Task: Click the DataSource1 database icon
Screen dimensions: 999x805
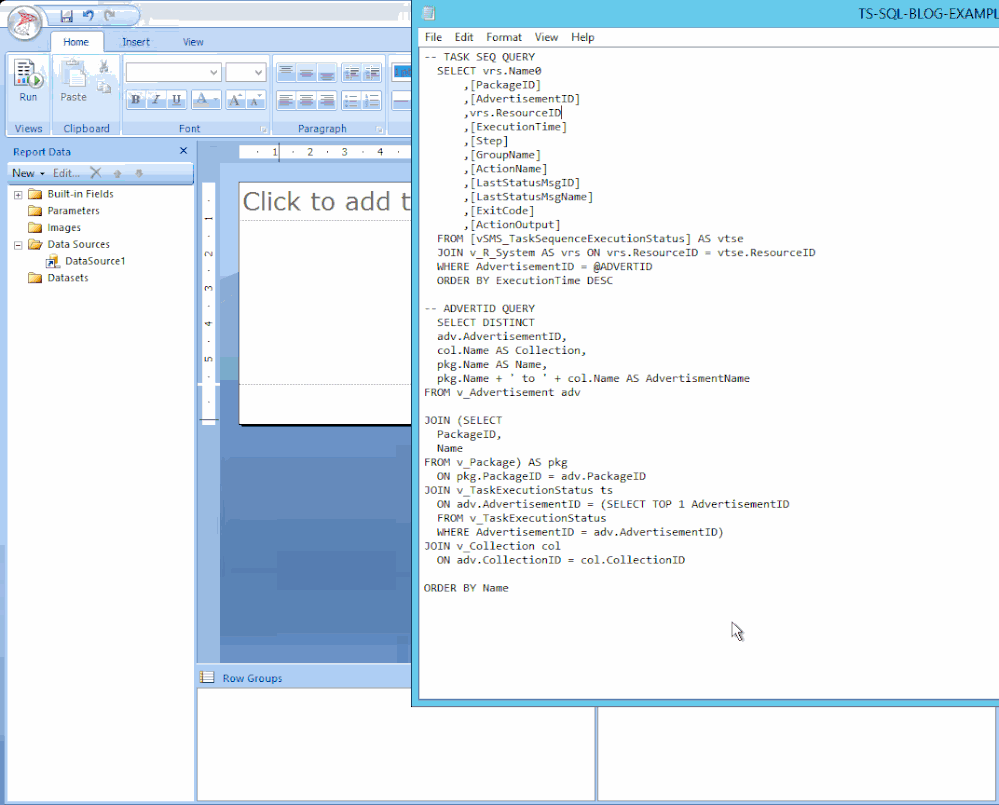Action: tap(53, 261)
